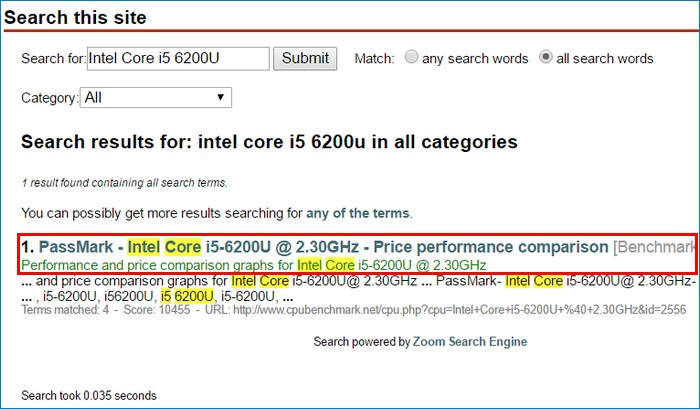Click the 'Search took 0.035 seconds' text
Viewport: 700px width, 409px height.
(x=89, y=396)
